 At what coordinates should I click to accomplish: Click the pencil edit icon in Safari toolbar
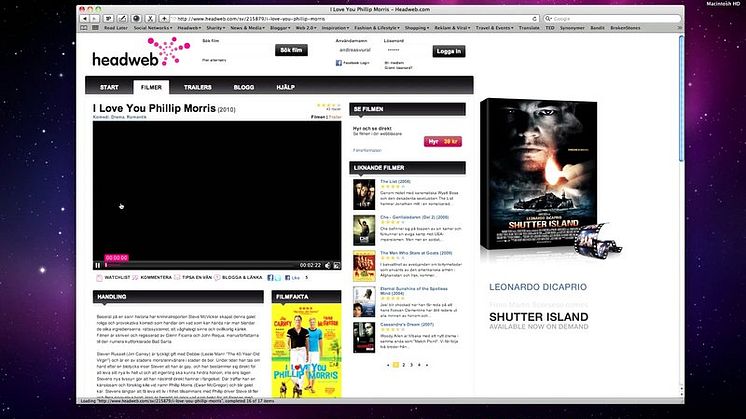[122, 19]
